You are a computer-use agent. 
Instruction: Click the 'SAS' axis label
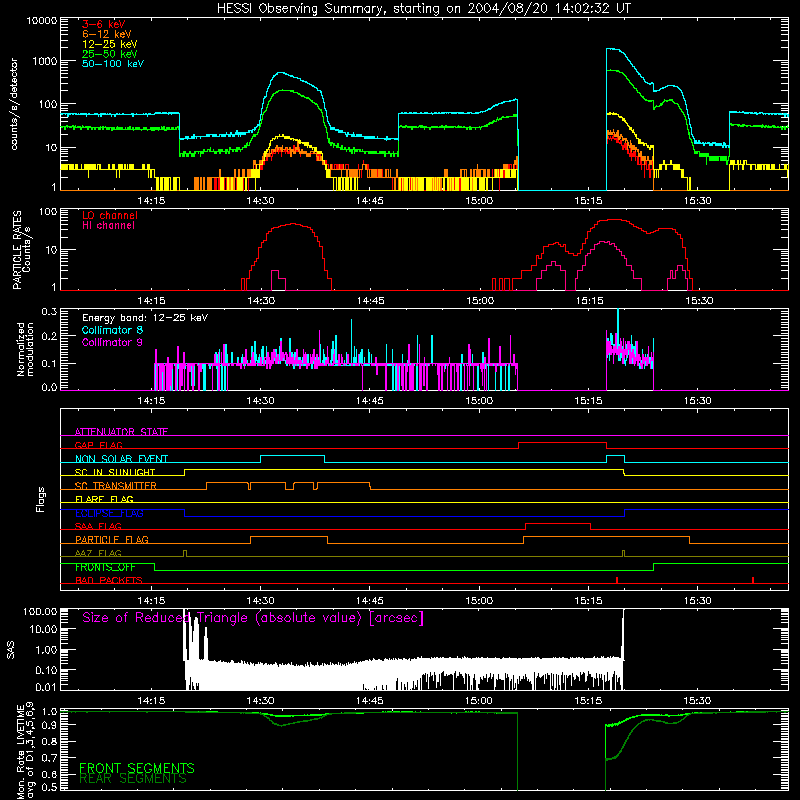click(x=11, y=650)
